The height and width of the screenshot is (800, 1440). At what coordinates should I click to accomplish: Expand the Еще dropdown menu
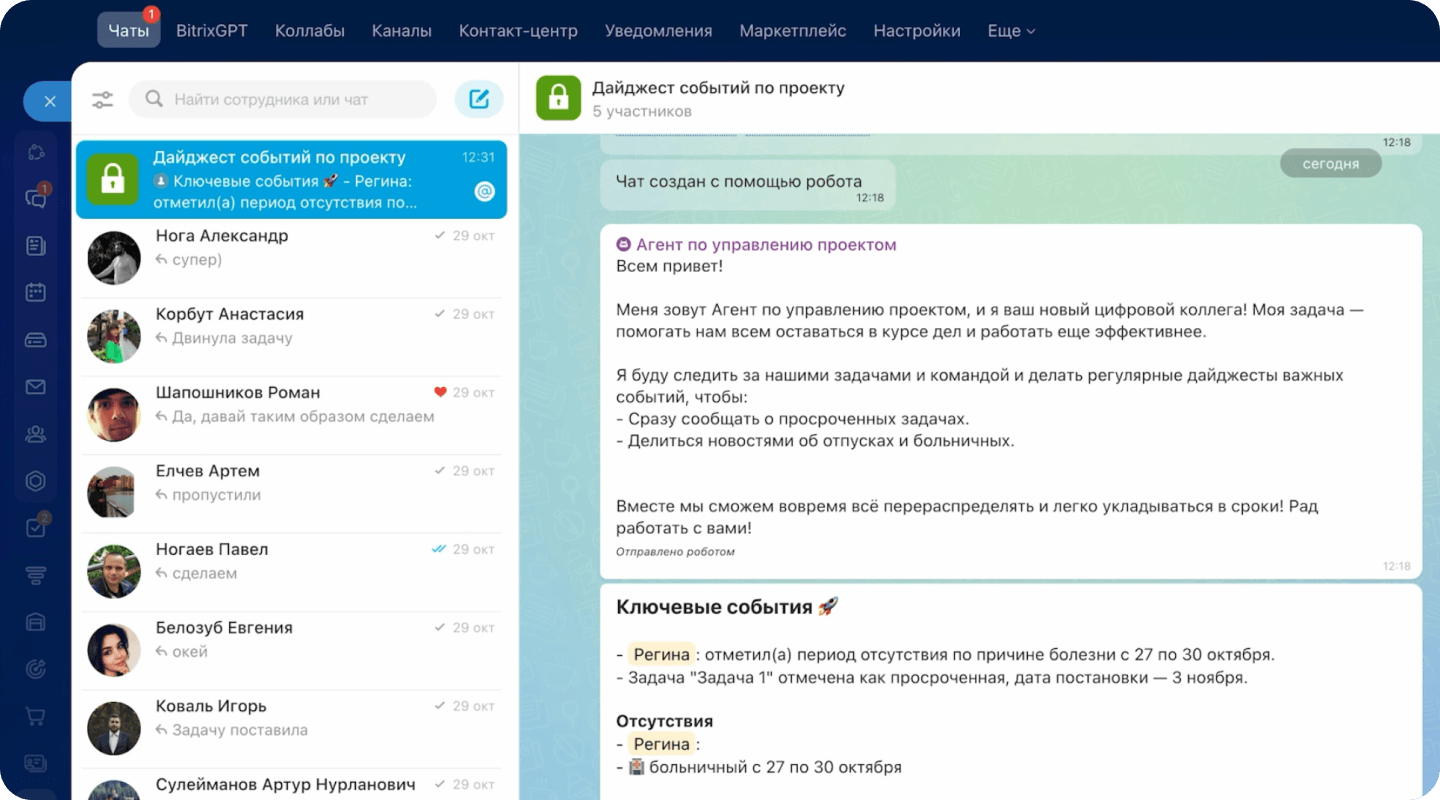pyautogui.click(x=1010, y=31)
